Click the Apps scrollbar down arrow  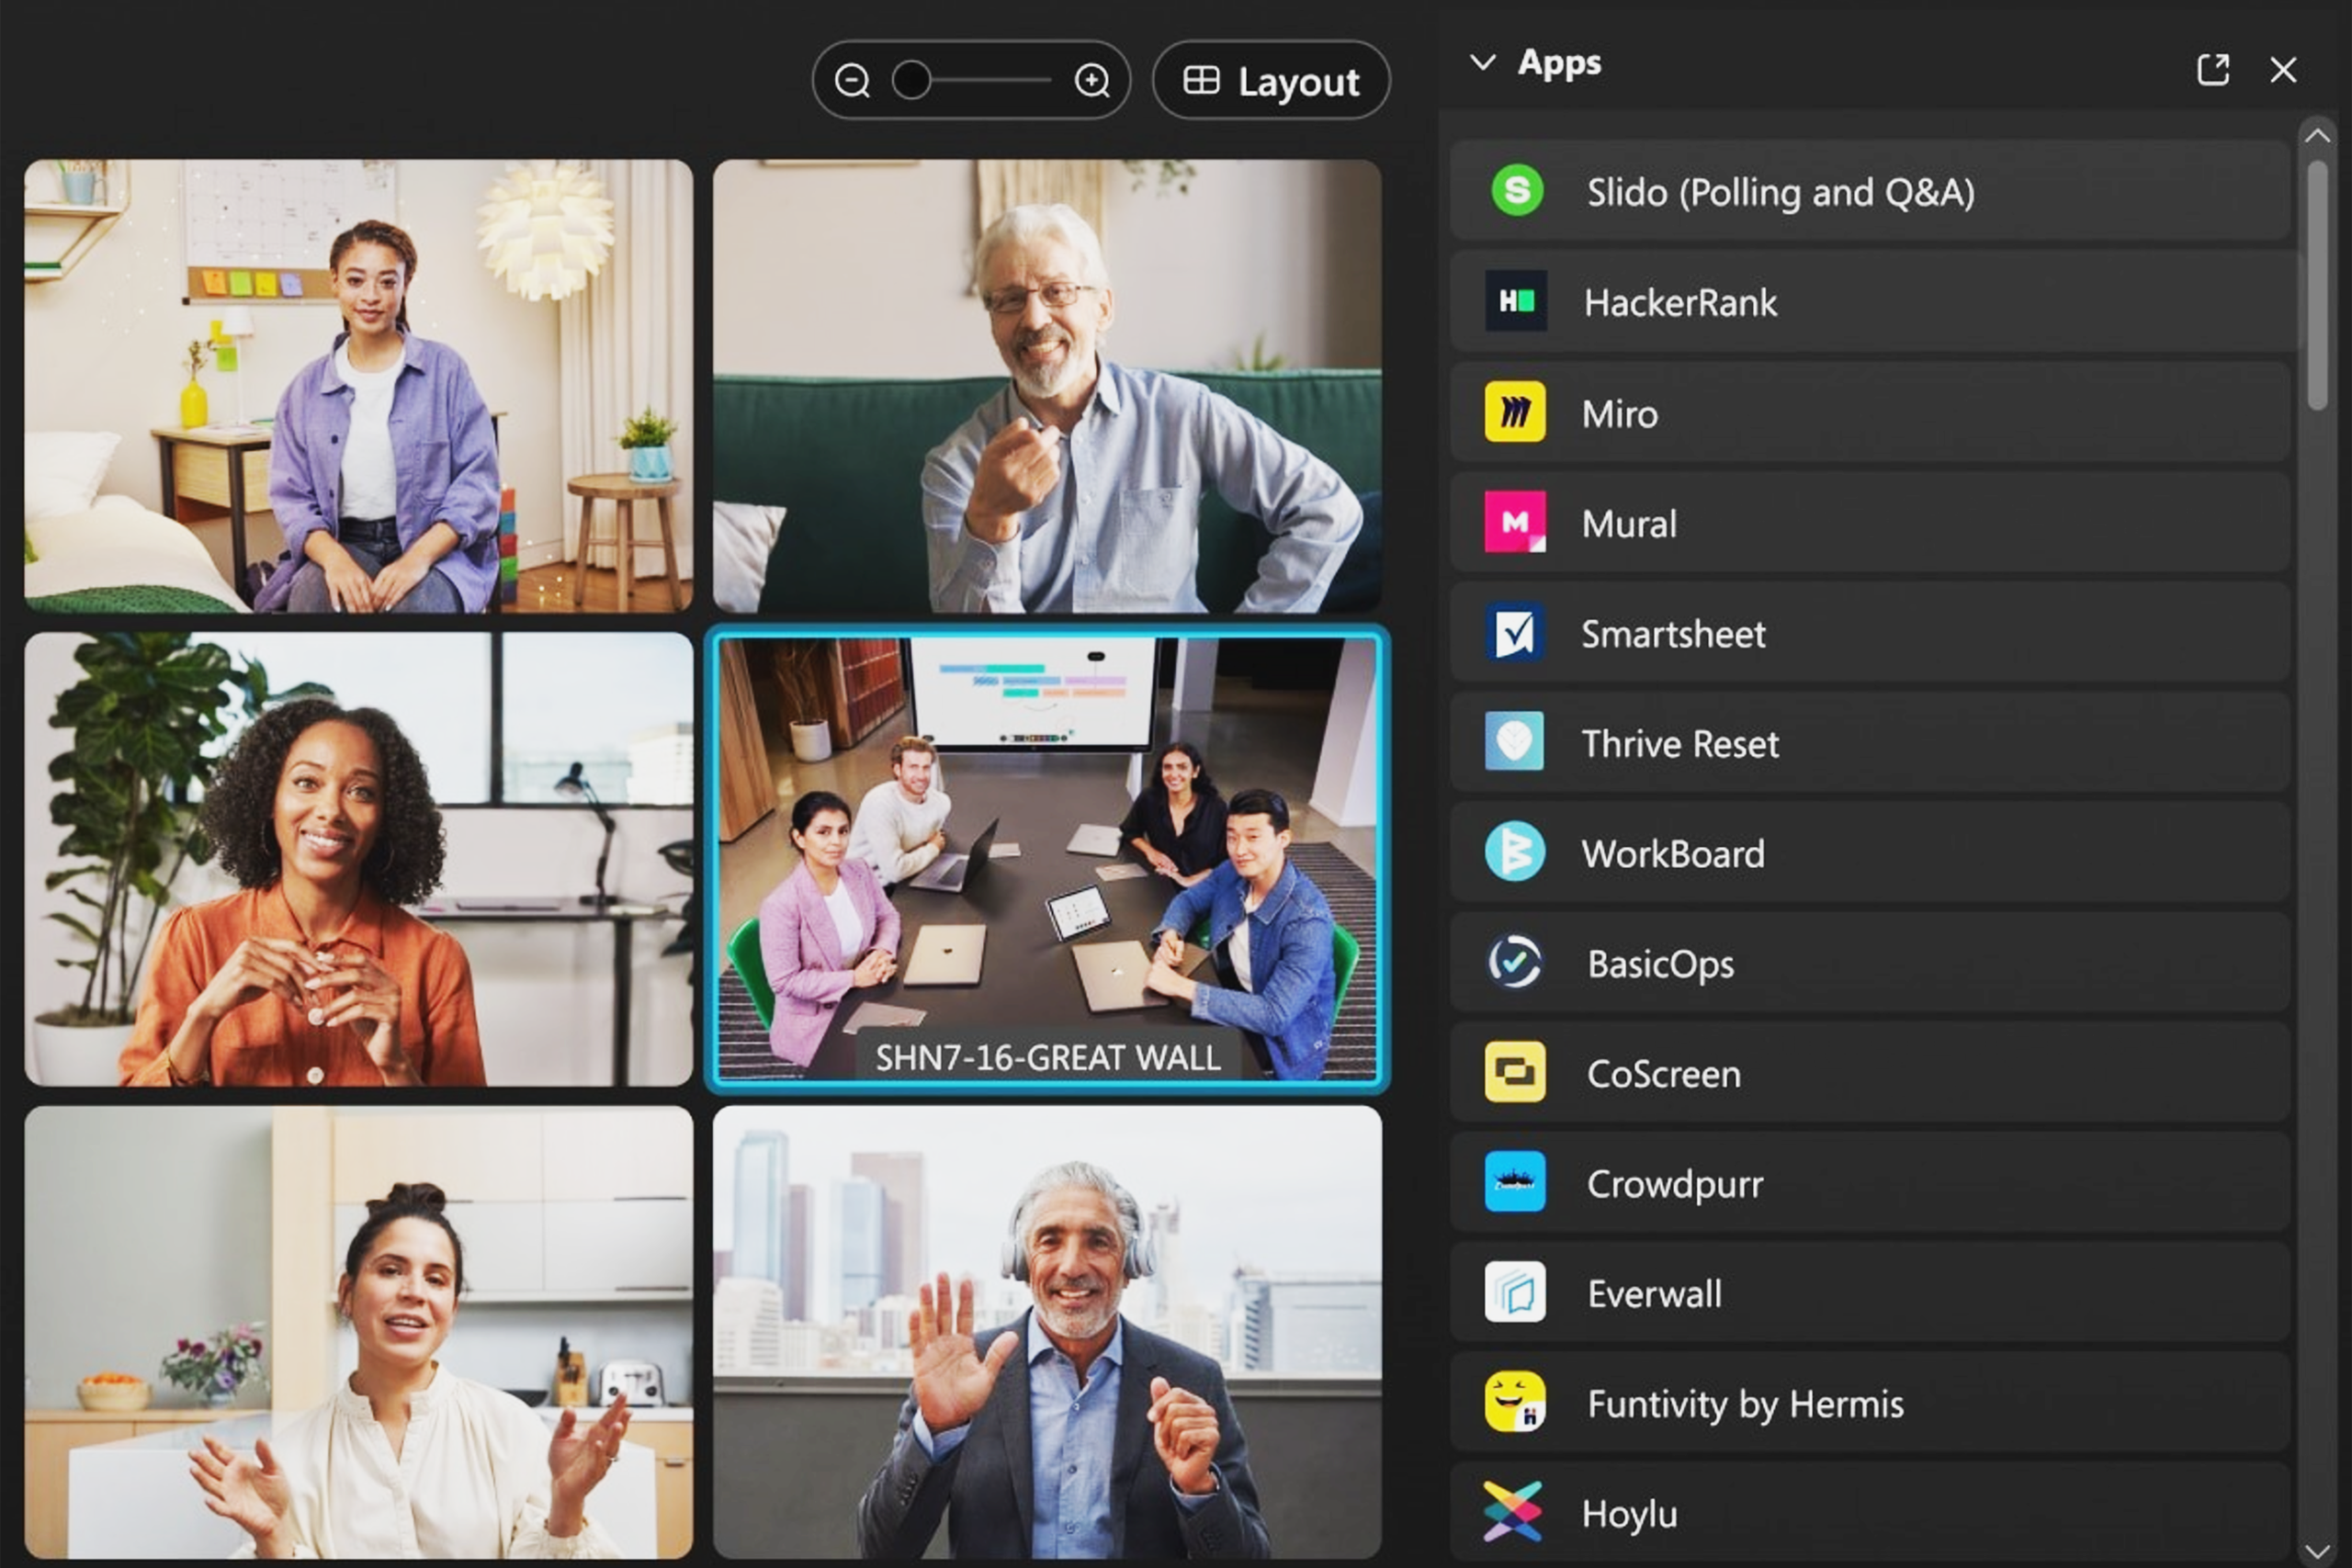point(2317,1551)
